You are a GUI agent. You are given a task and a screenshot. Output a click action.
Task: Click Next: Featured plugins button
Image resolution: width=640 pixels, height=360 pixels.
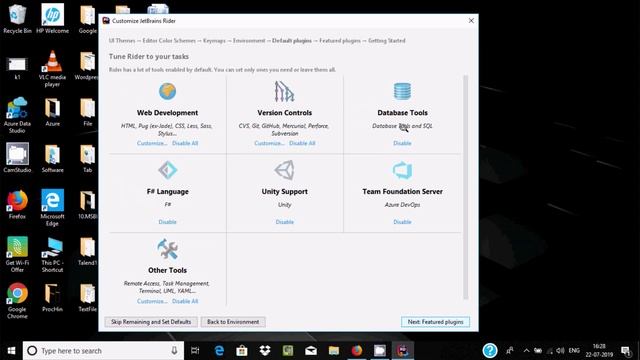click(436, 322)
